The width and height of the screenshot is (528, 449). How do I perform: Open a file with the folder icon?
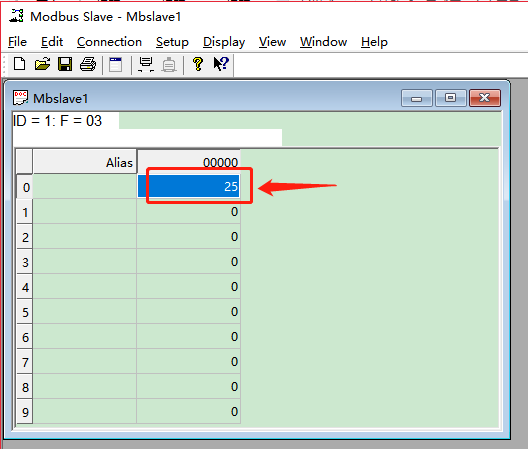tap(42, 64)
